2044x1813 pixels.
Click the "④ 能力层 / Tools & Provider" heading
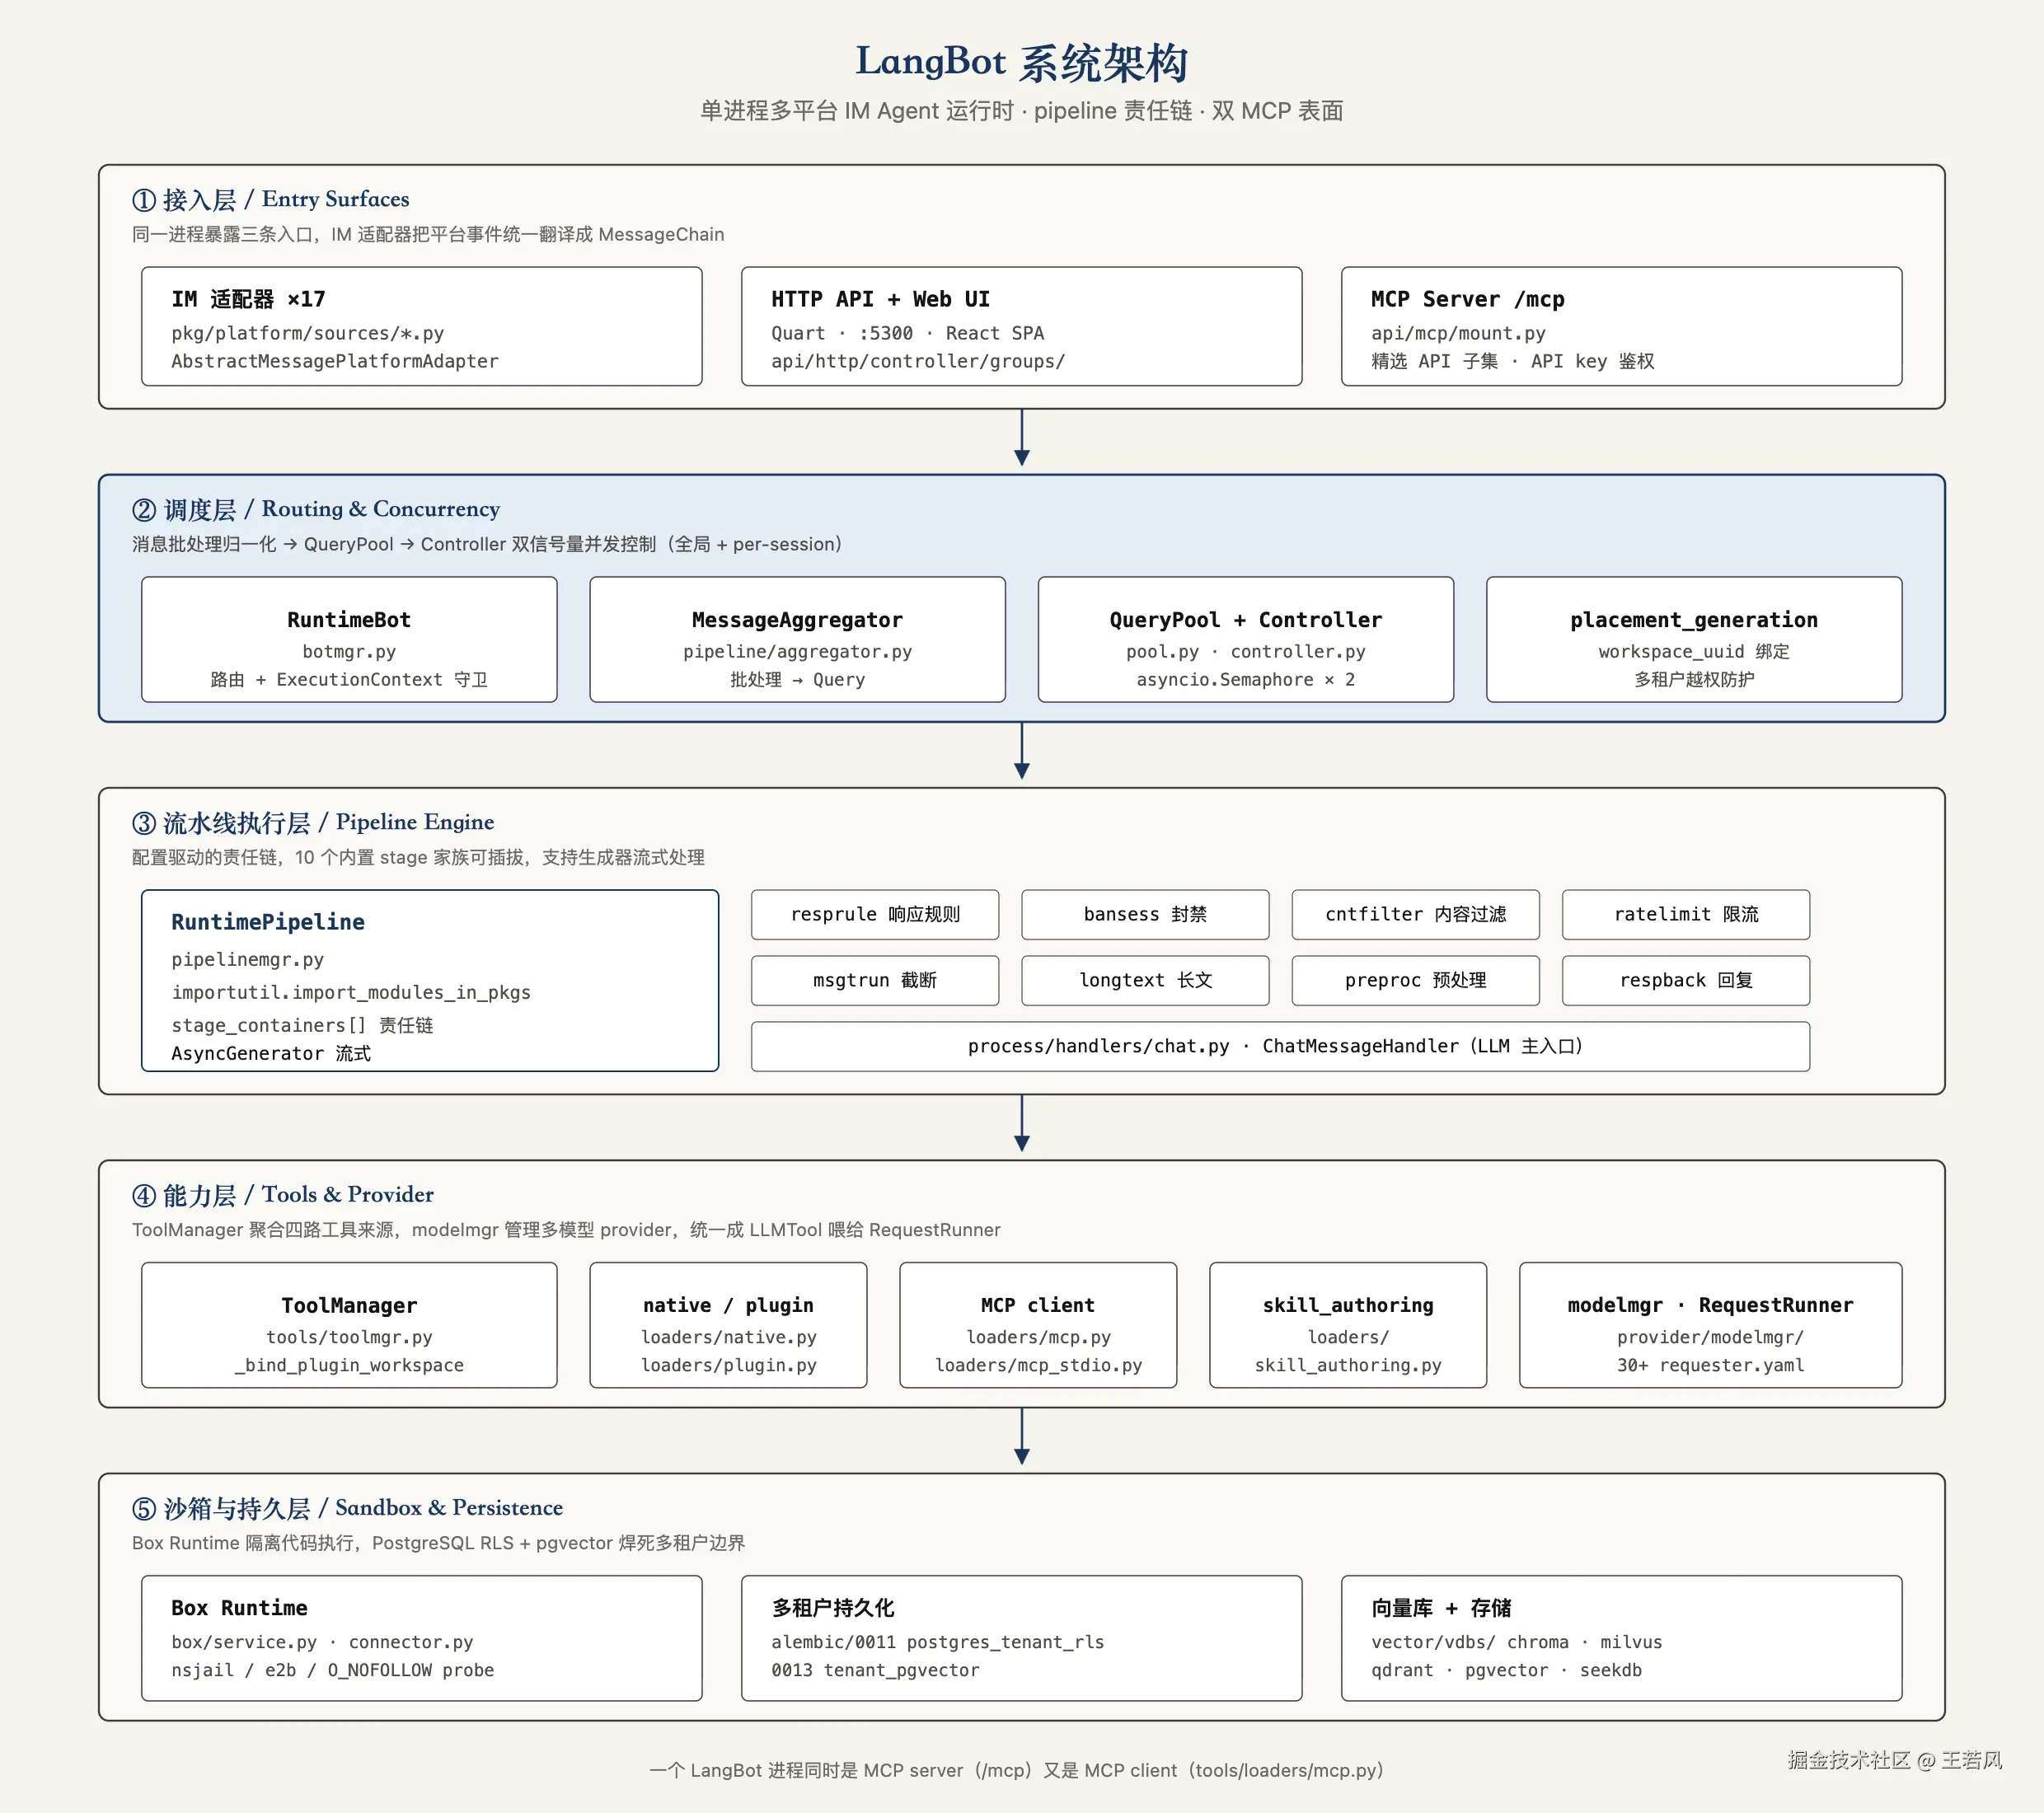(283, 1195)
